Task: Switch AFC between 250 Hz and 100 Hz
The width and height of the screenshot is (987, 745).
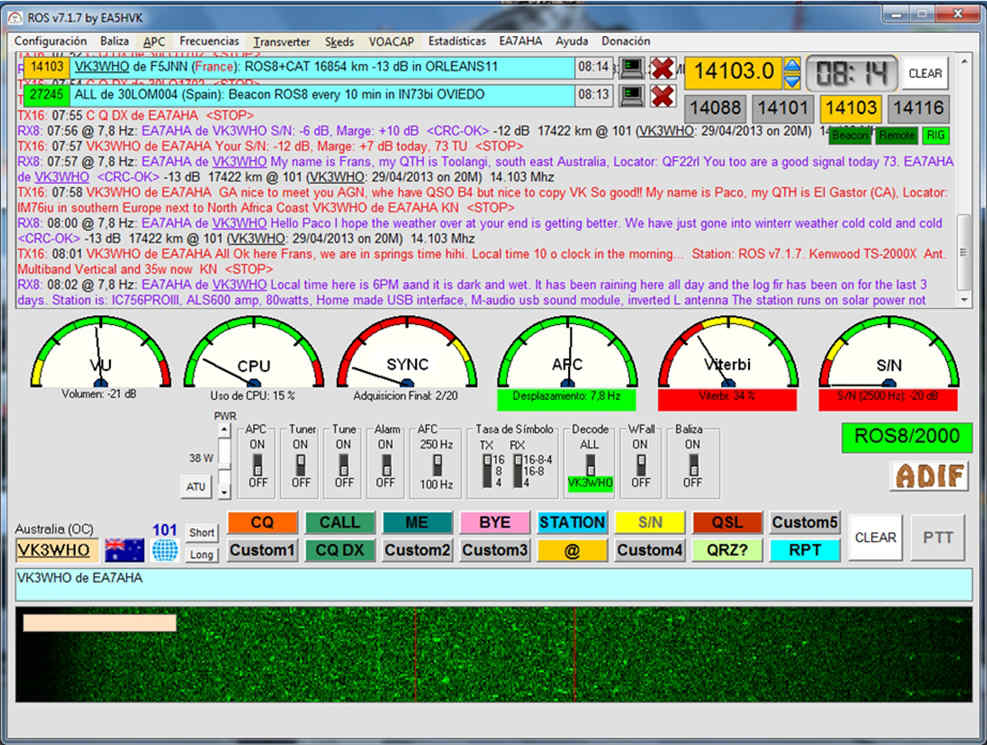Action: (x=437, y=465)
